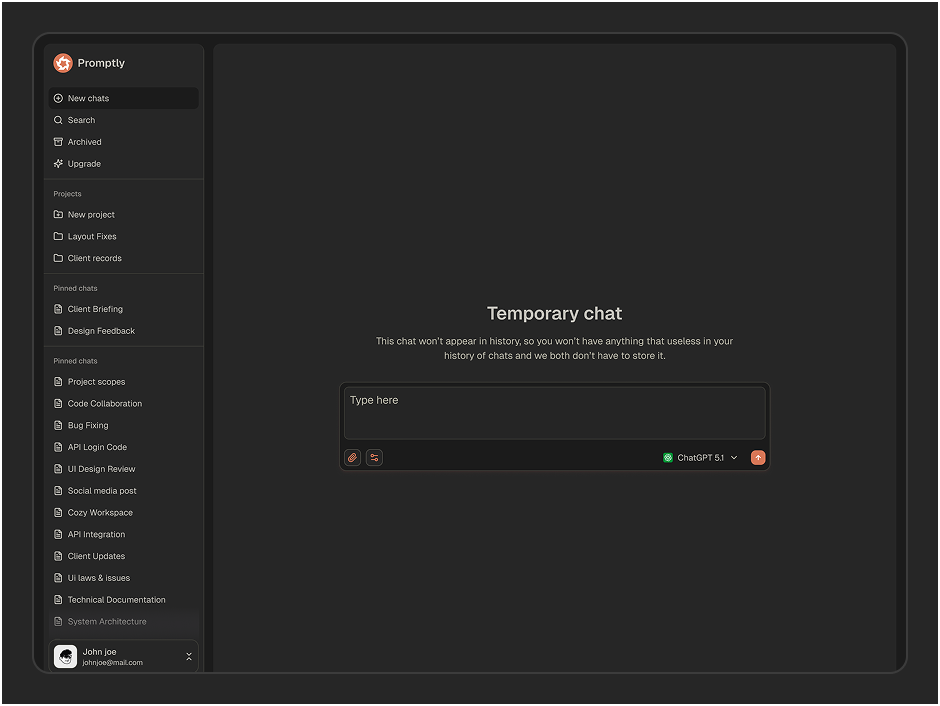940x706 pixels.
Task: Open the Design Feedback pinned chat
Action: (x=123, y=331)
